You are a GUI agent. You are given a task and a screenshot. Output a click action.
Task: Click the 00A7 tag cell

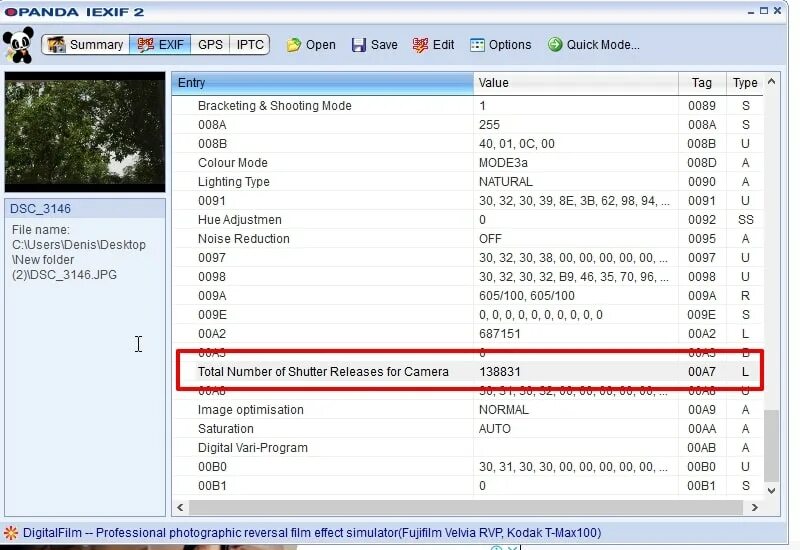(702, 372)
